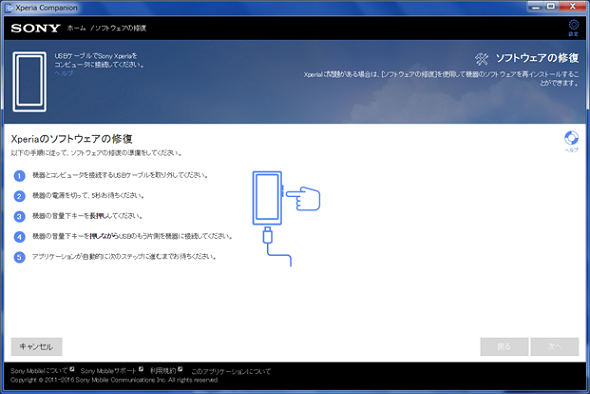This screenshot has height=394, width=590.
Task: Go to ホーム in the breadcrumb
Action: pos(76,28)
